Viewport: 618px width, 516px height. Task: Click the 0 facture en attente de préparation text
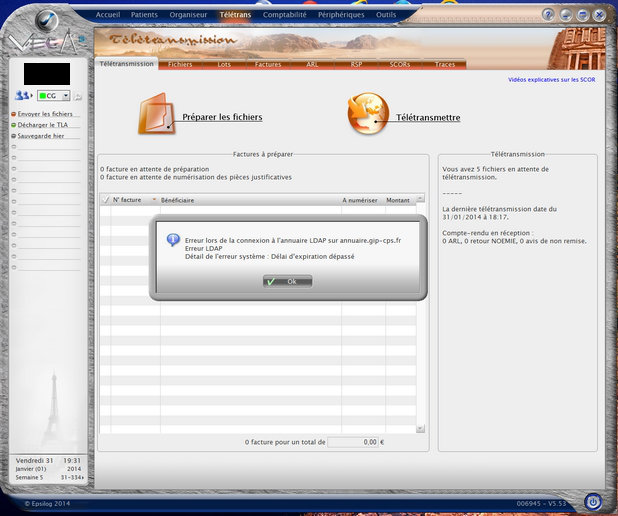[154, 169]
